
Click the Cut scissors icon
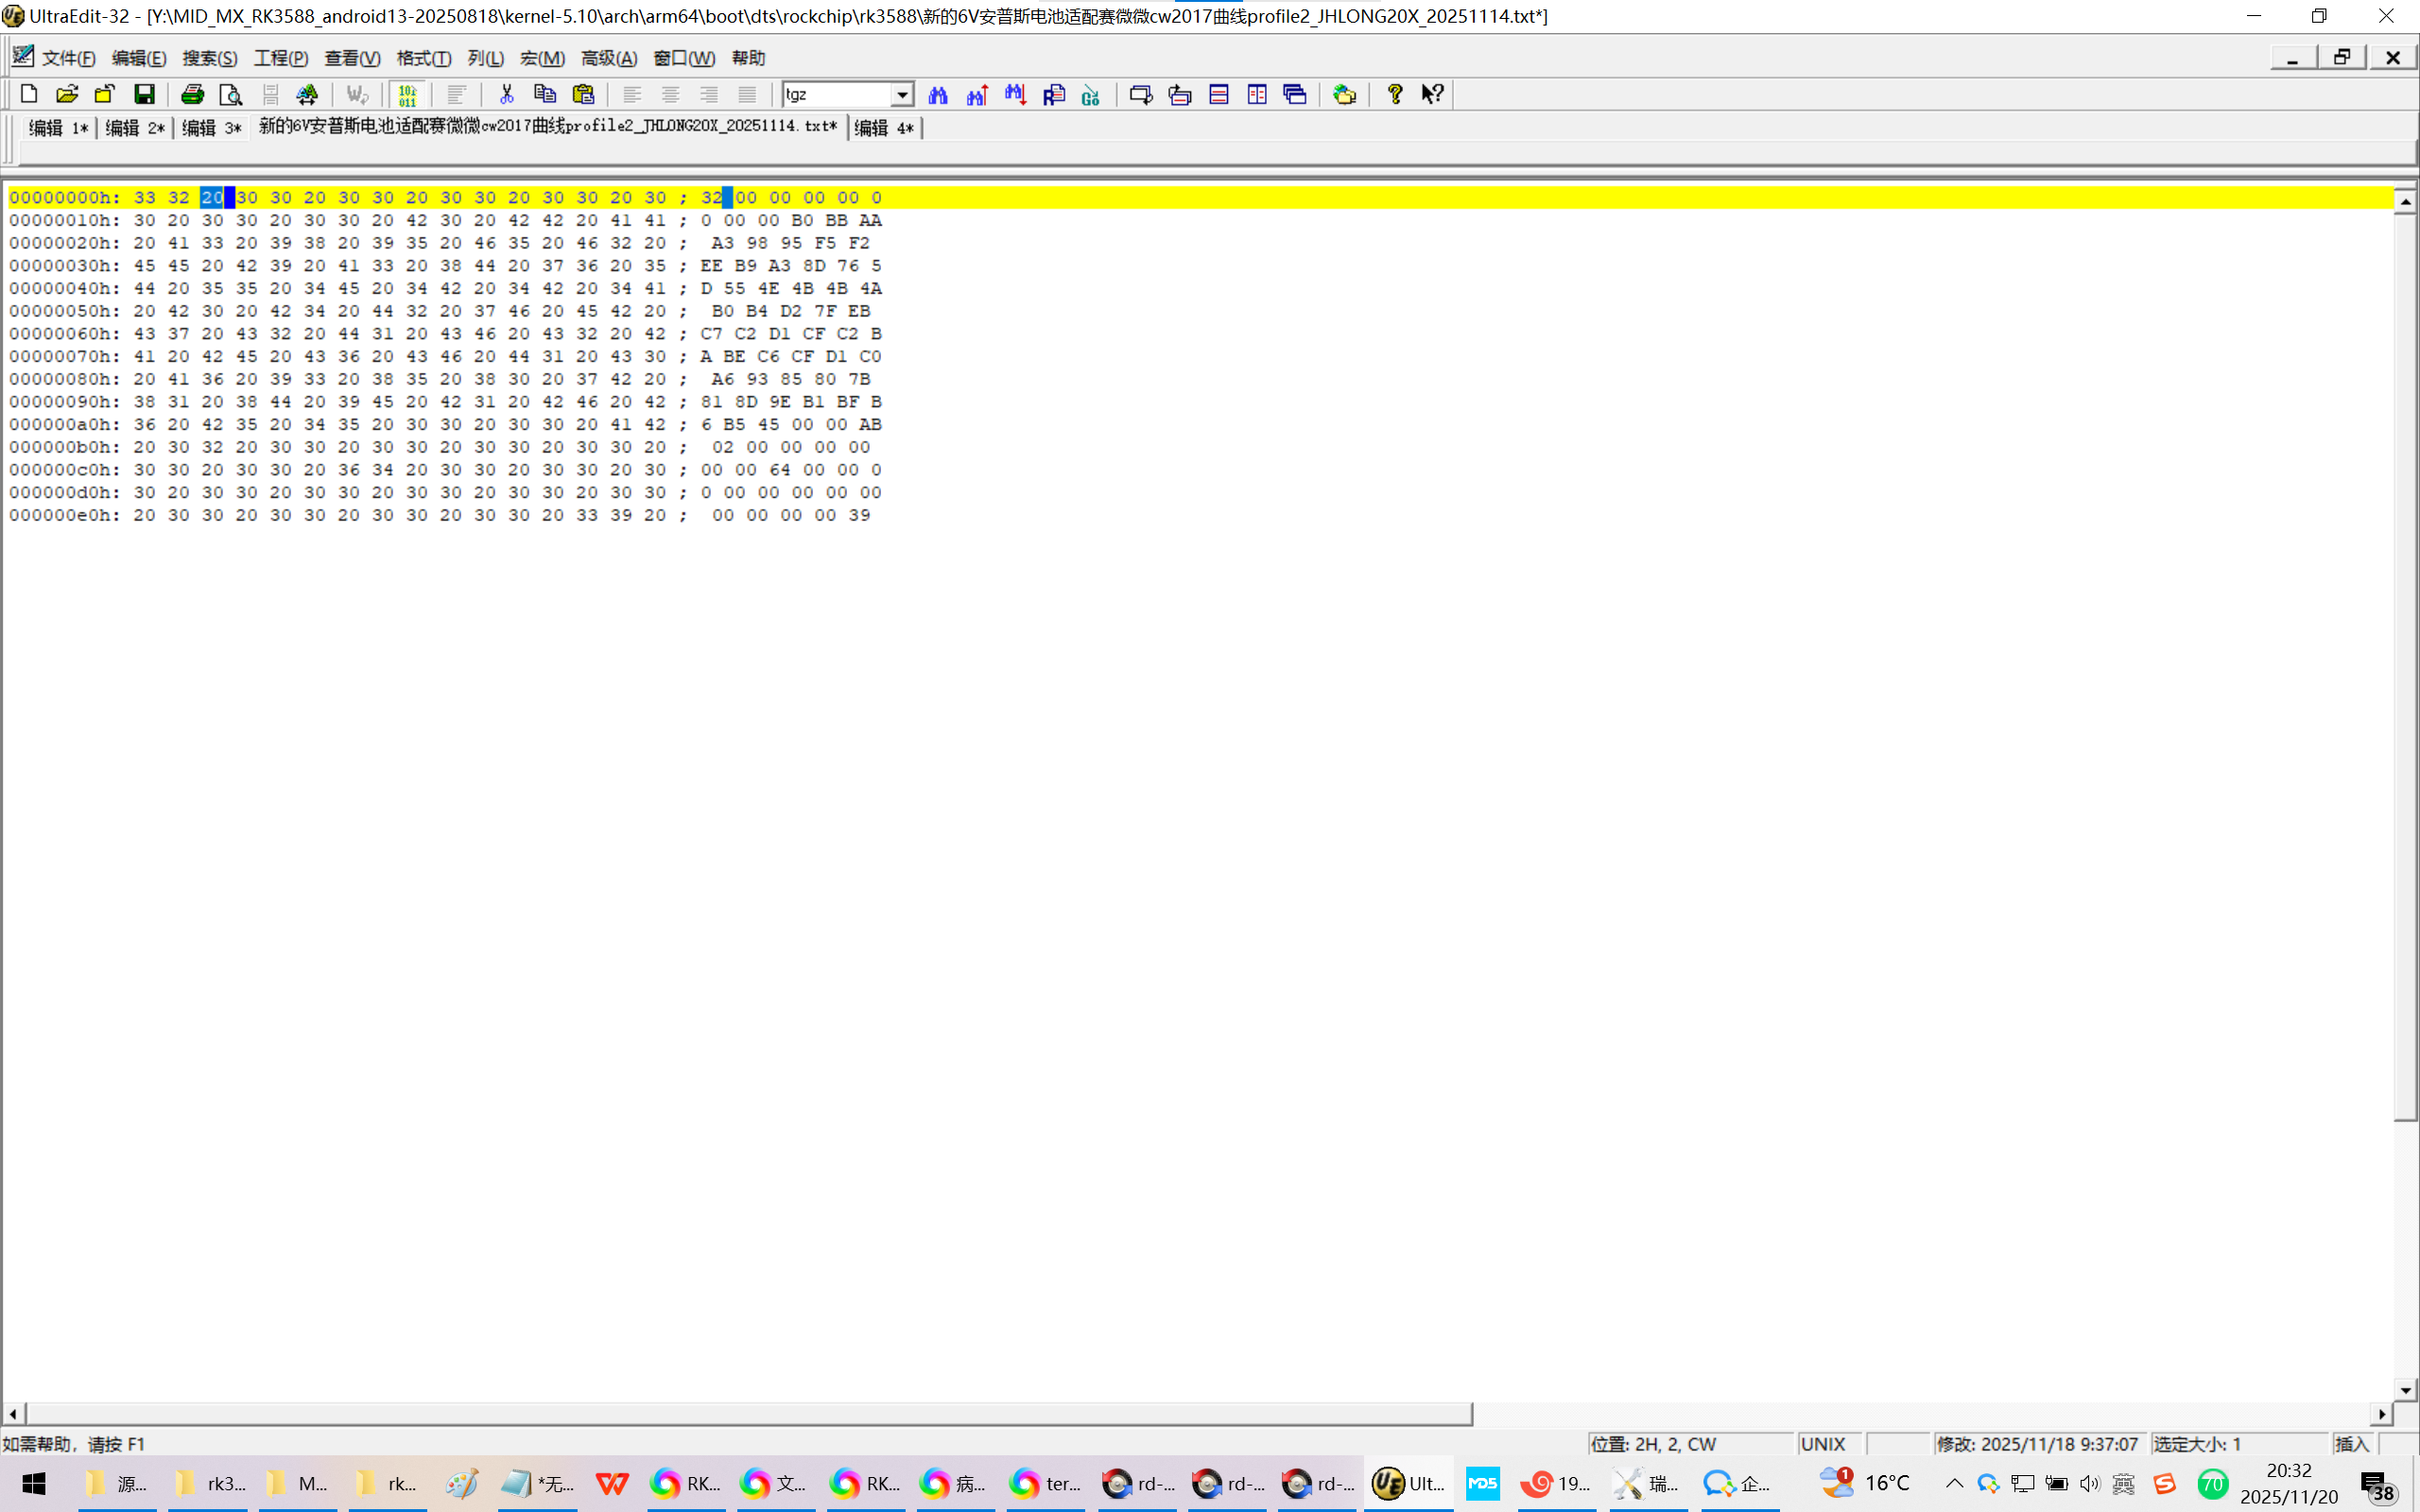tap(506, 94)
